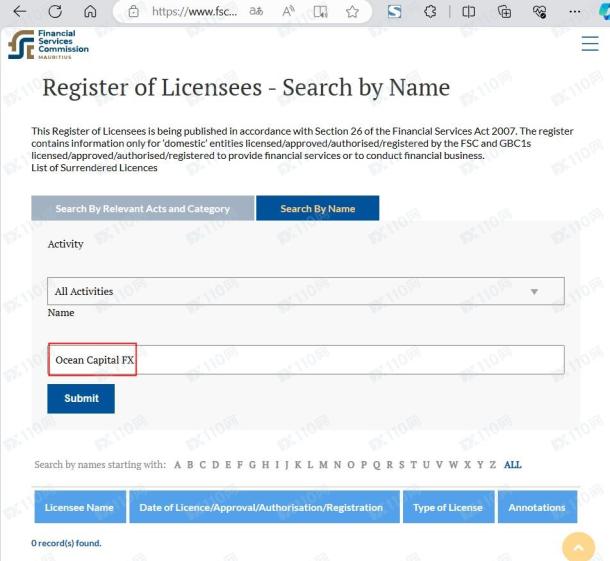
Task: Click the back-to-top arrow button
Action: click(x=578, y=548)
